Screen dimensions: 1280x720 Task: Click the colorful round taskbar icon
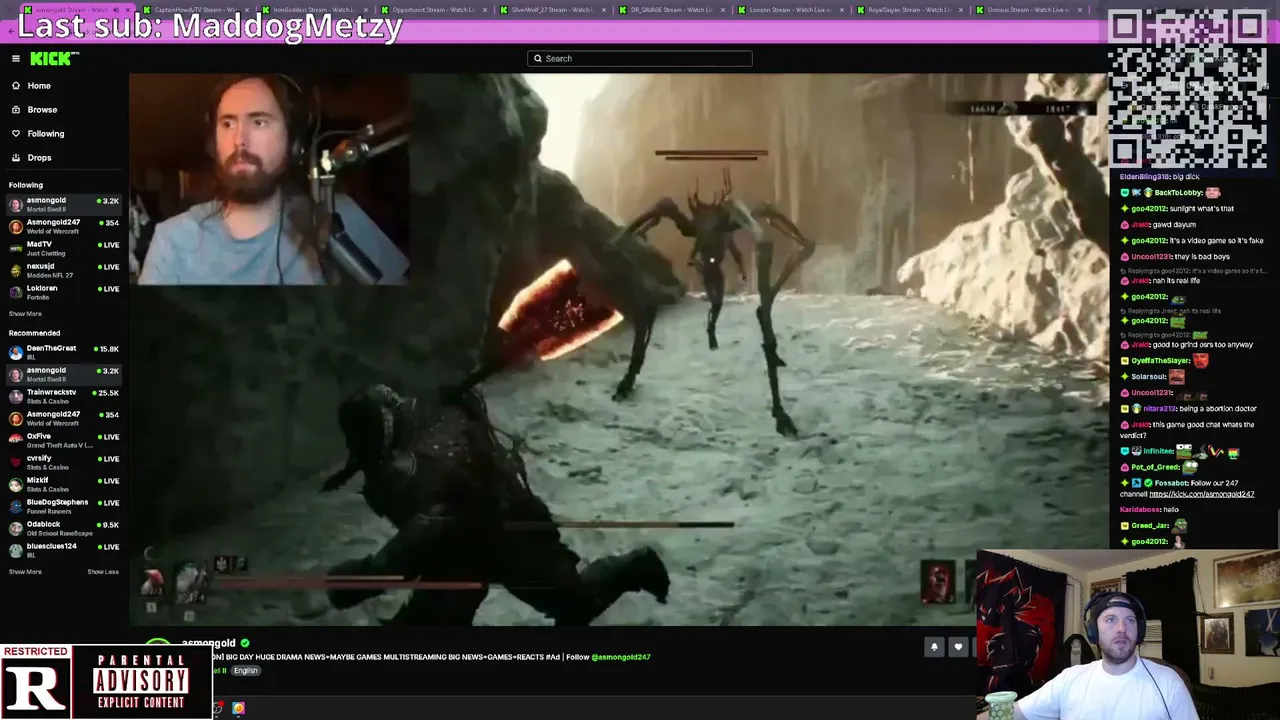238,708
